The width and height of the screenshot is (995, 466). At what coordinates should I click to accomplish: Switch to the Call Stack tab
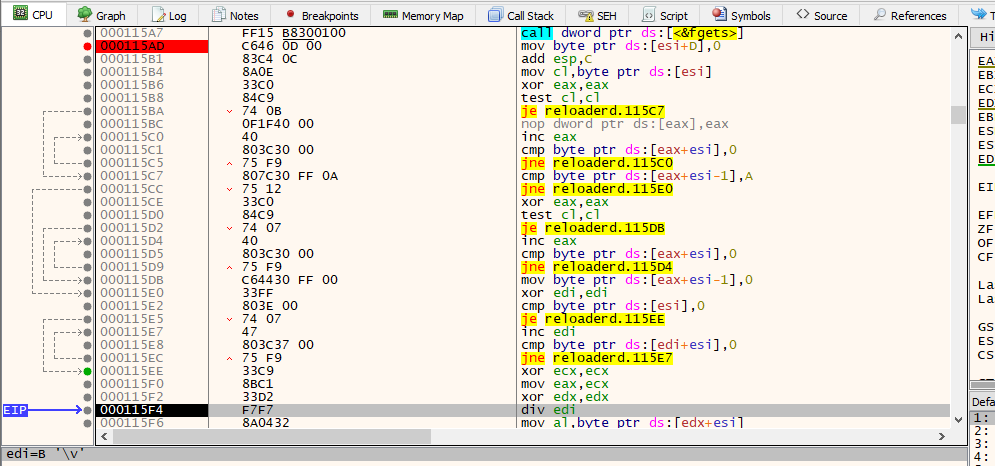coord(521,15)
